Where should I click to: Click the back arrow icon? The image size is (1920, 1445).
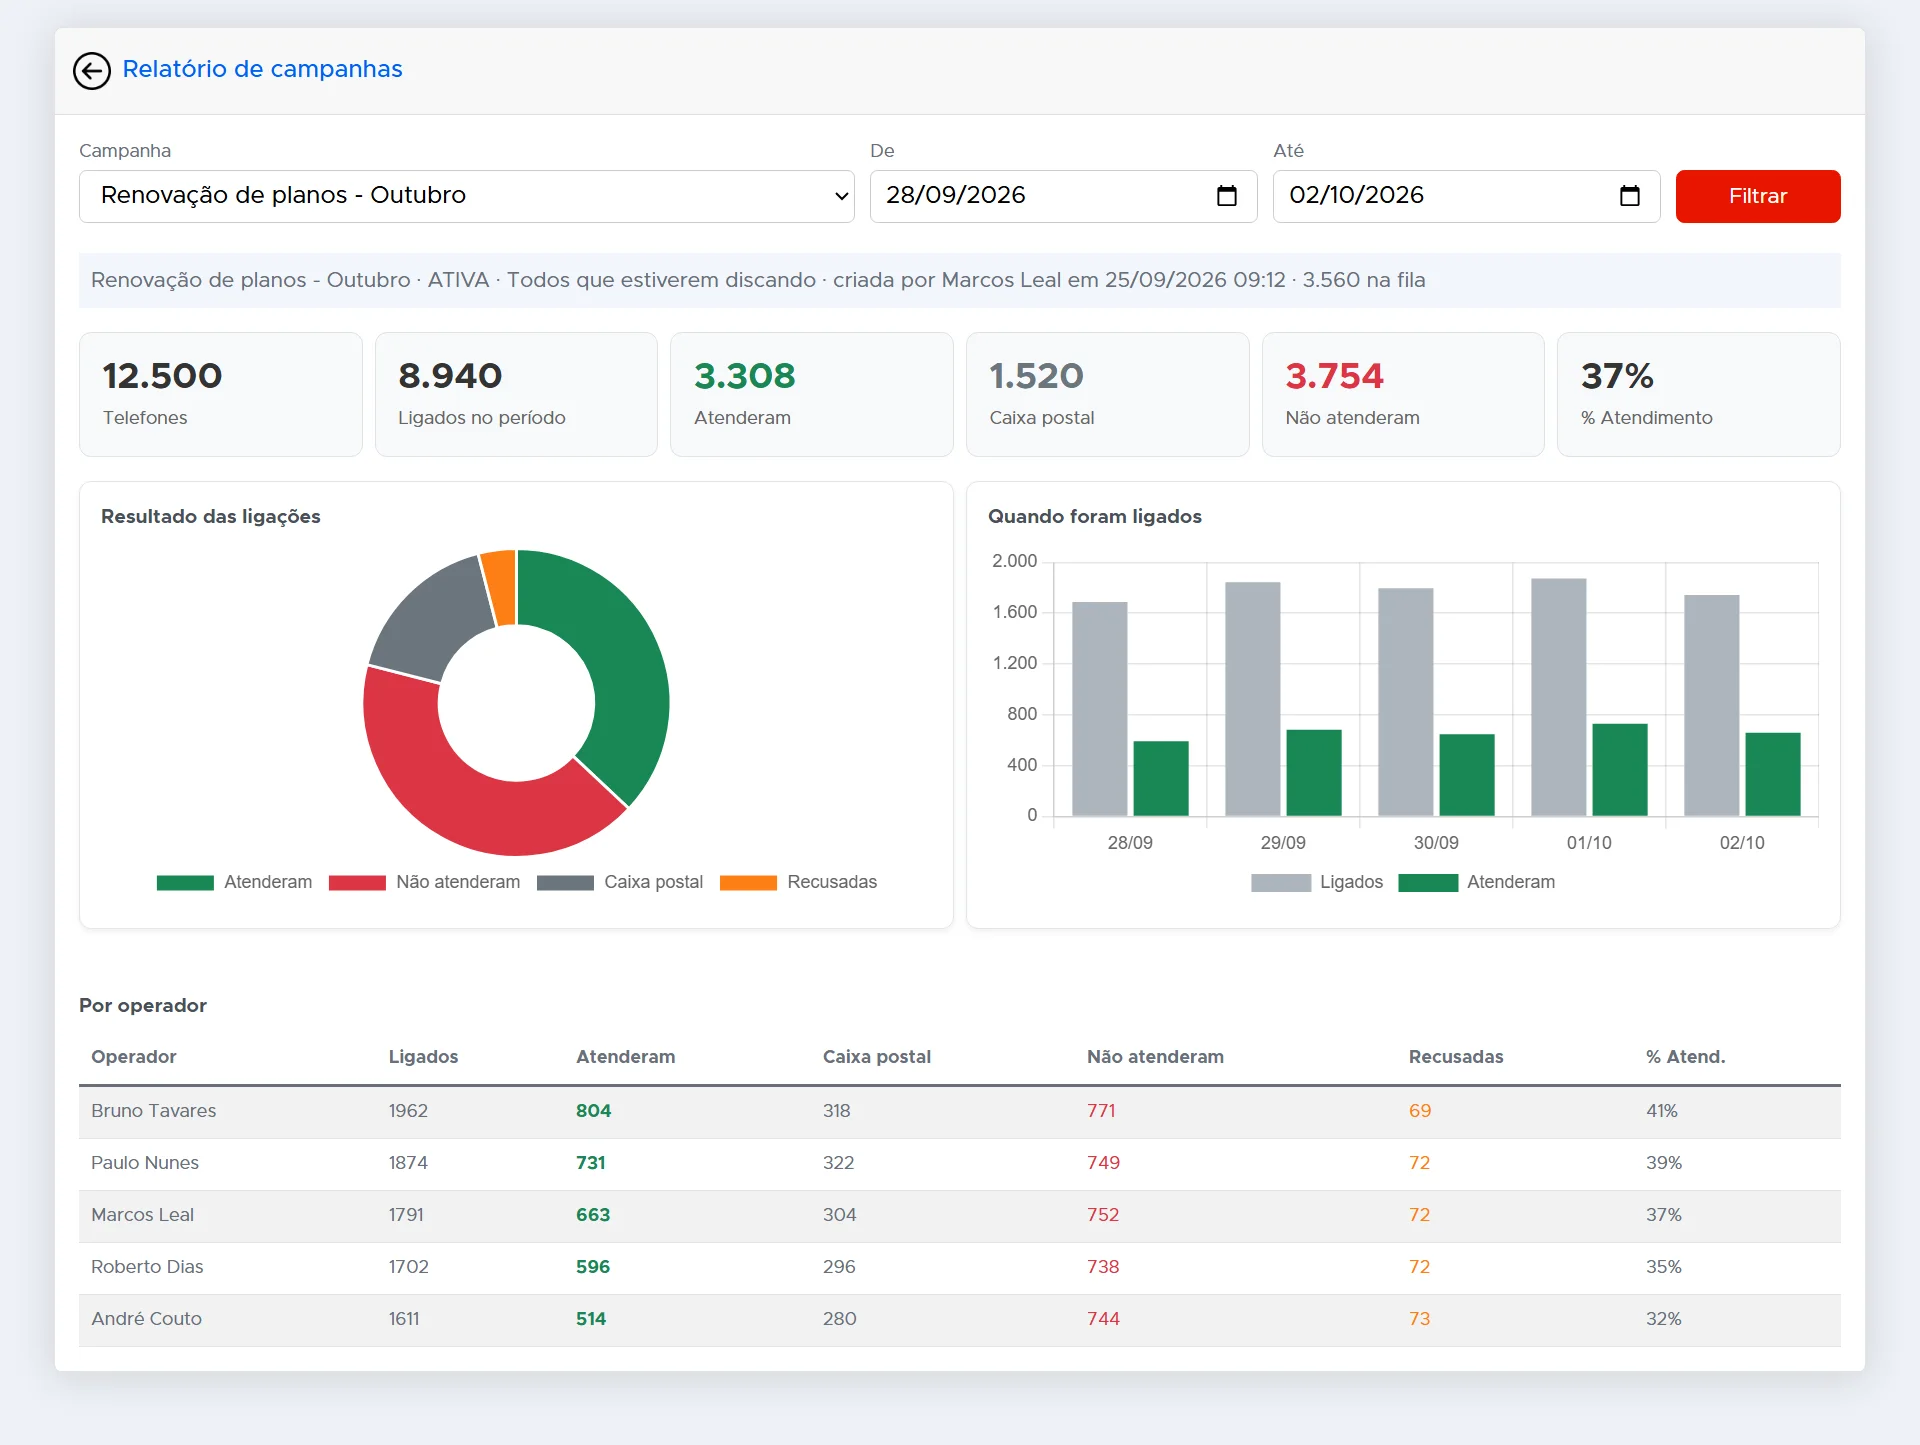92,71
